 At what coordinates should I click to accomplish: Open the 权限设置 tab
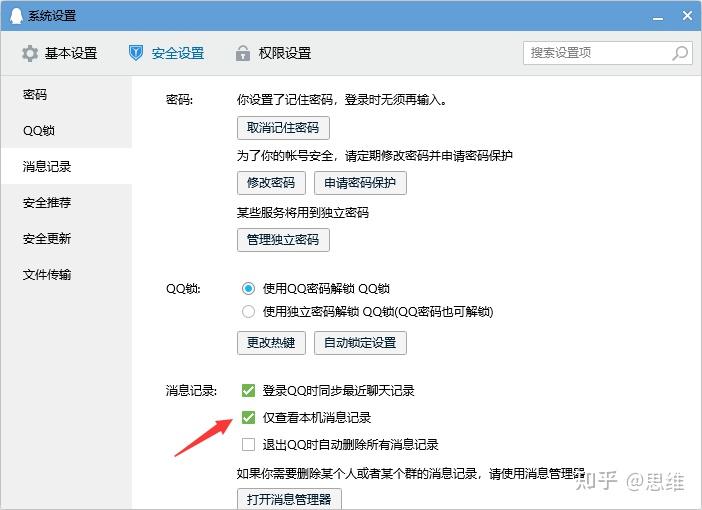pyautogui.click(x=274, y=53)
